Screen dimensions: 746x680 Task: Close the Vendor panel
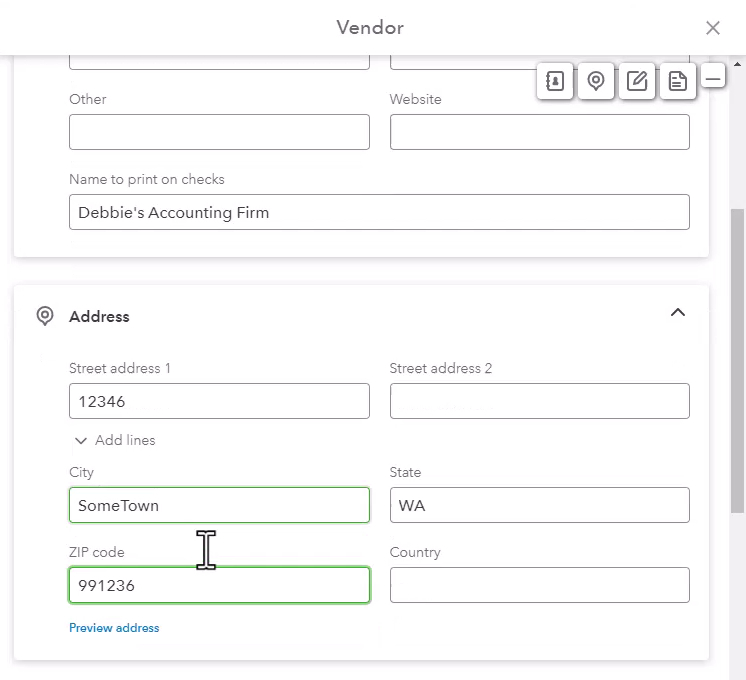tap(713, 28)
